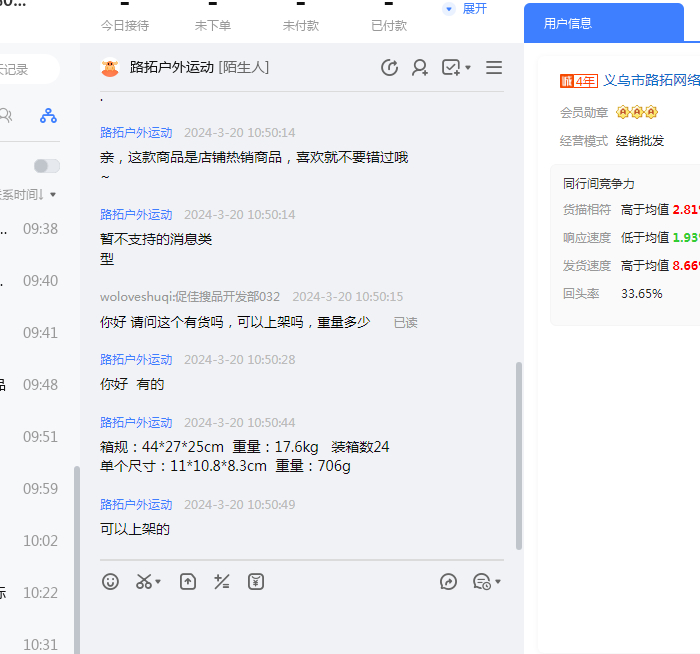Click the forward arrow bubble icon

coord(448,582)
